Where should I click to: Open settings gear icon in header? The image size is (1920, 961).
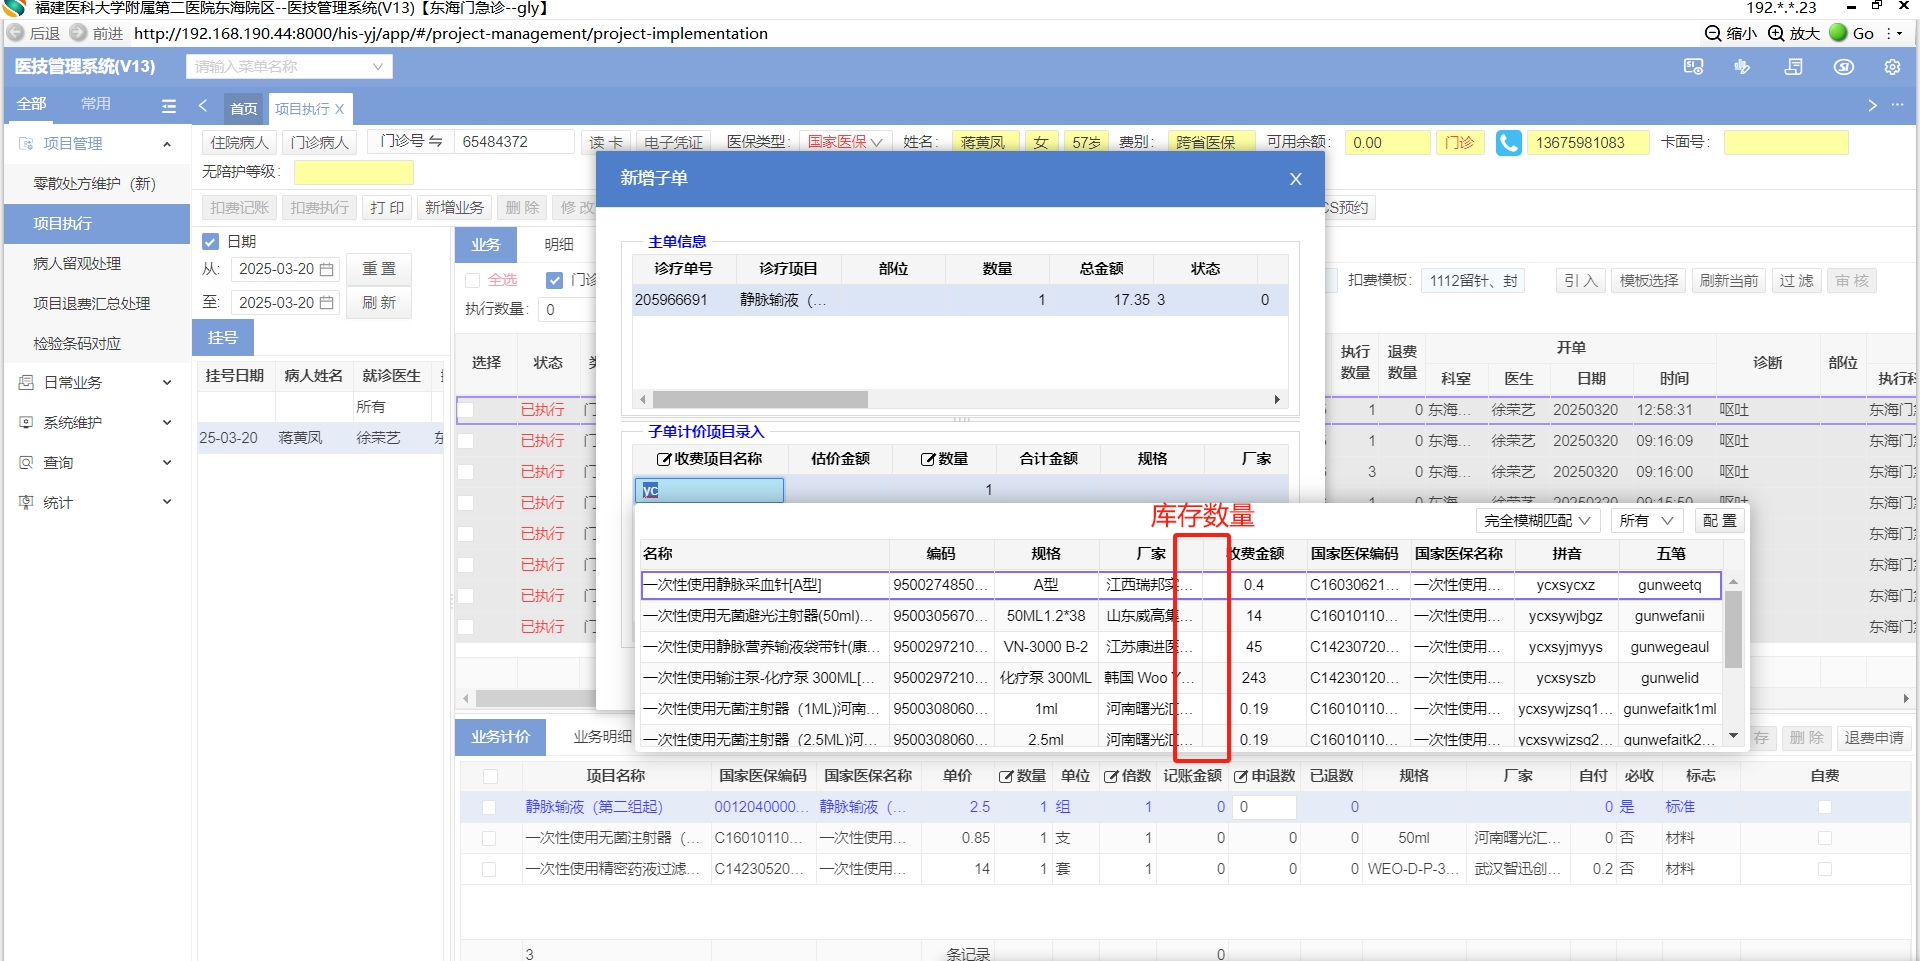[1892, 67]
